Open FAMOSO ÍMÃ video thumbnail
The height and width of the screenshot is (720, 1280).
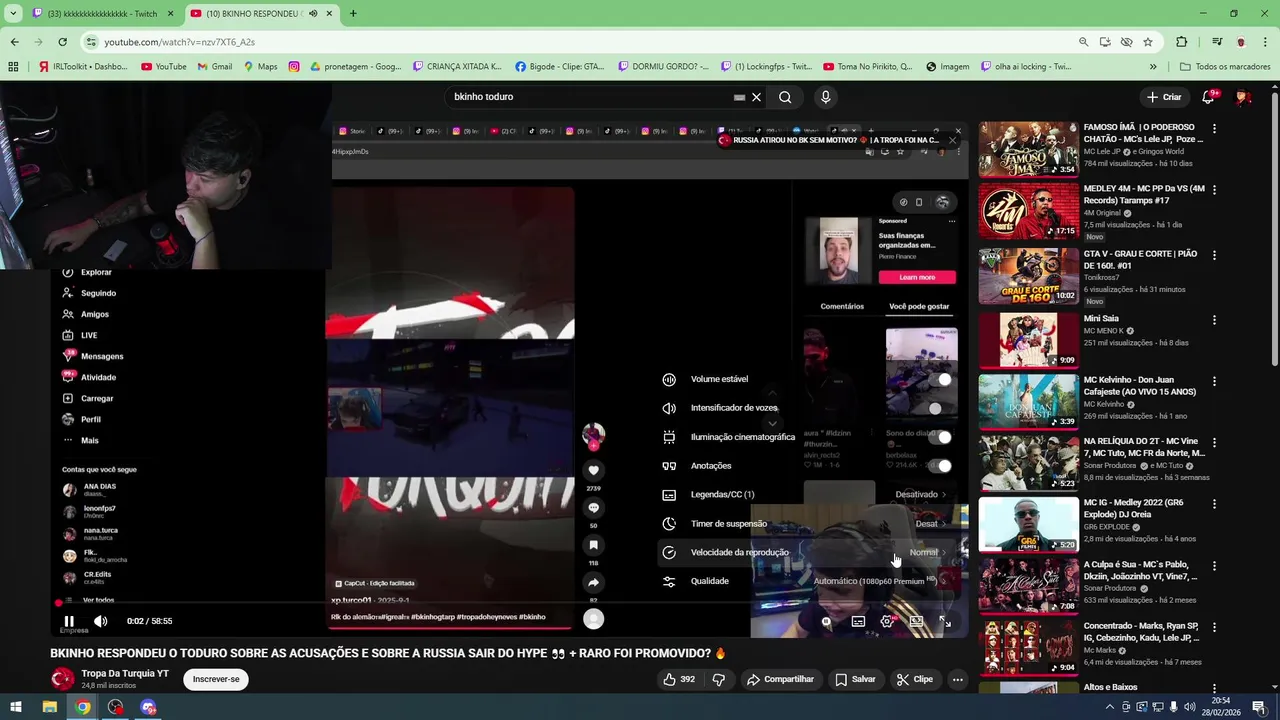click(1028, 149)
